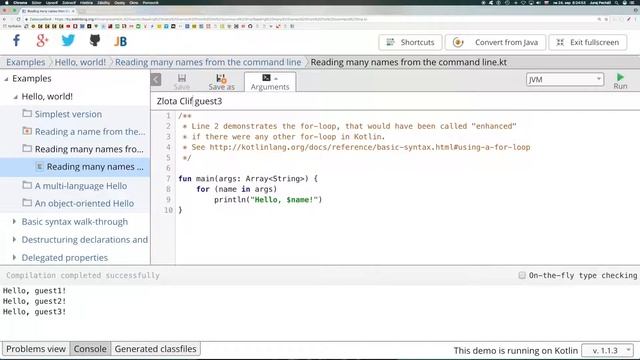Click Convert from Java button

[496, 42]
